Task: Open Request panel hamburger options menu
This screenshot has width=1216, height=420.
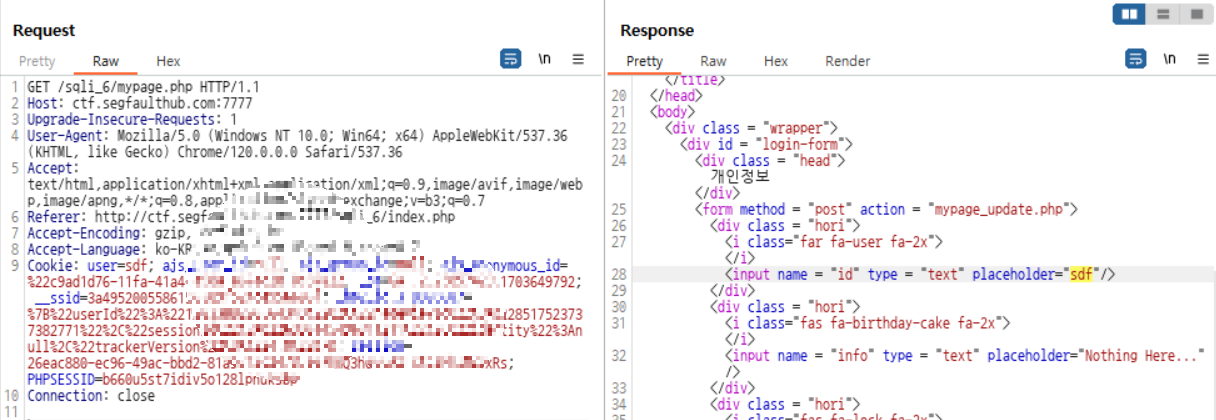Action: [578, 59]
